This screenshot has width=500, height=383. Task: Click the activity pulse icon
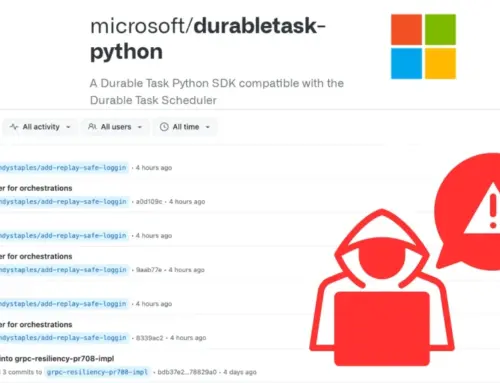point(14,127)
